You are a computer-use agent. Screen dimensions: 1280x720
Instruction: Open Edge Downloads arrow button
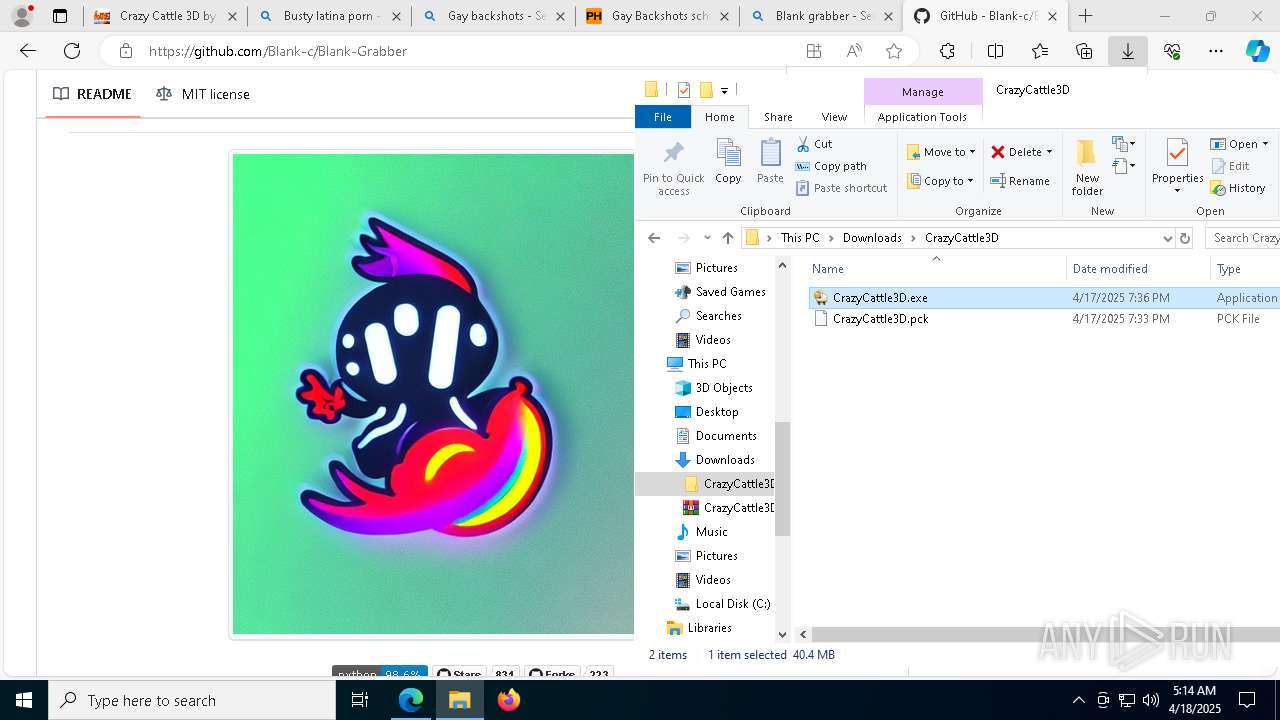click(x=1128, y=51)
